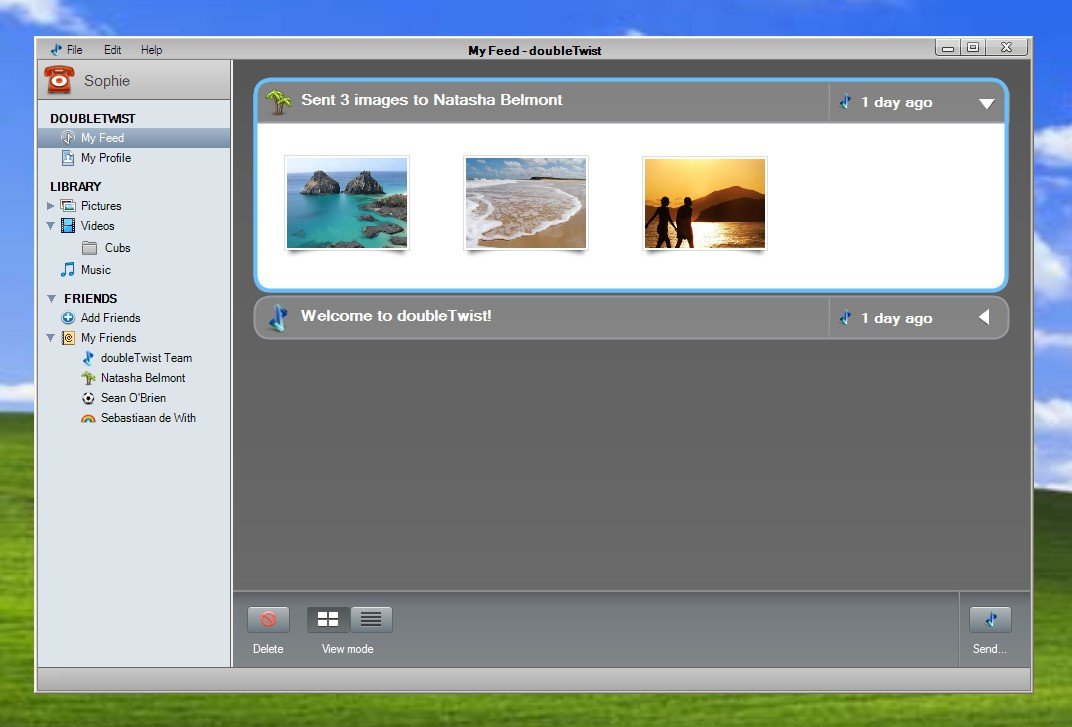Maximize the doubleTwist window
Viewport: 1072px width, 727px height.
[972, 47]
